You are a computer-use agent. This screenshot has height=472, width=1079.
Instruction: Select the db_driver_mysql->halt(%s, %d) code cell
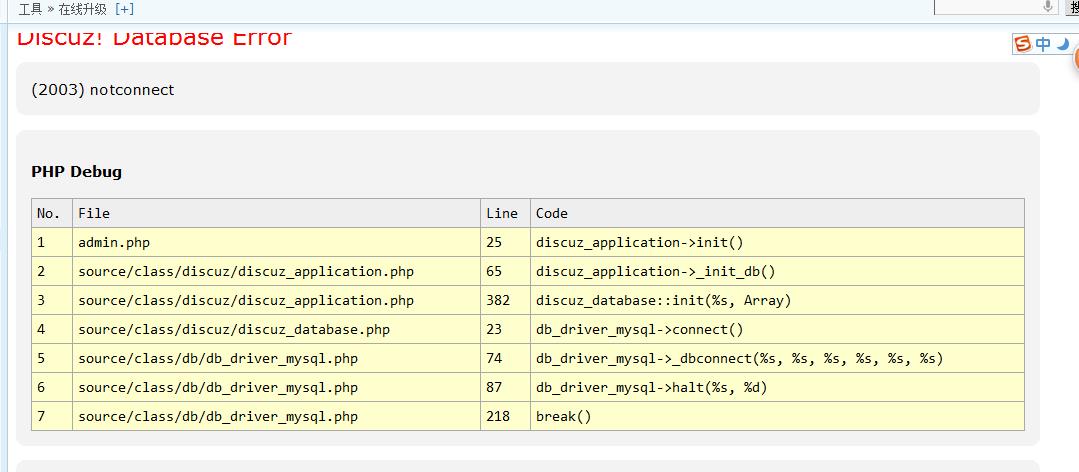point(777,387)
